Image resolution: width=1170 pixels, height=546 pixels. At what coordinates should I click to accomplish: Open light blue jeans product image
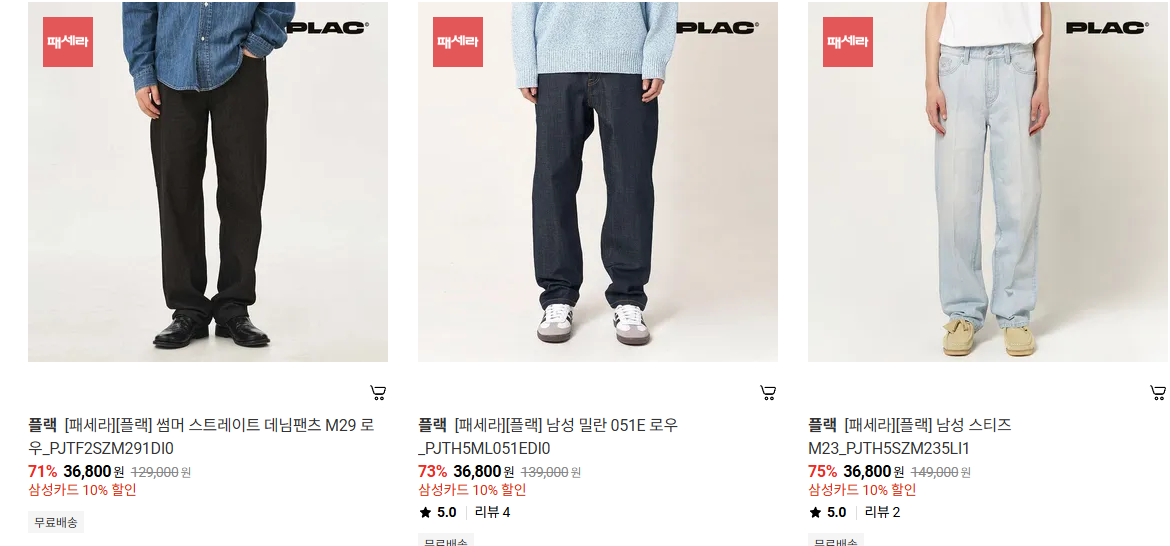pos(988,181)
